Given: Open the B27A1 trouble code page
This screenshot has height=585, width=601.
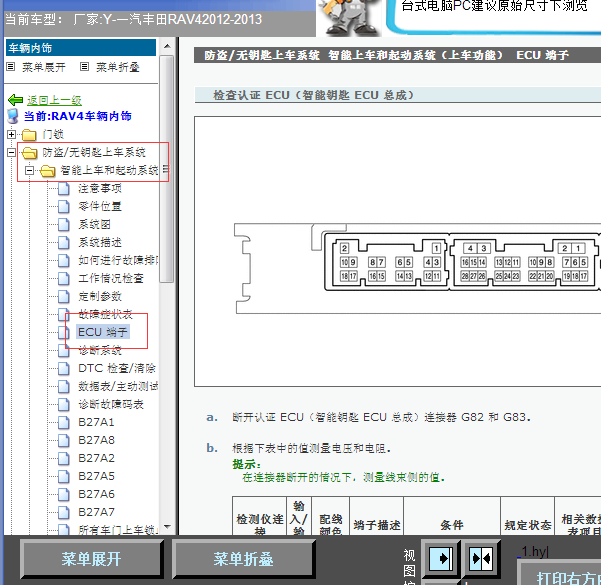Looking at the screenshot, I should tap(96, 422).
